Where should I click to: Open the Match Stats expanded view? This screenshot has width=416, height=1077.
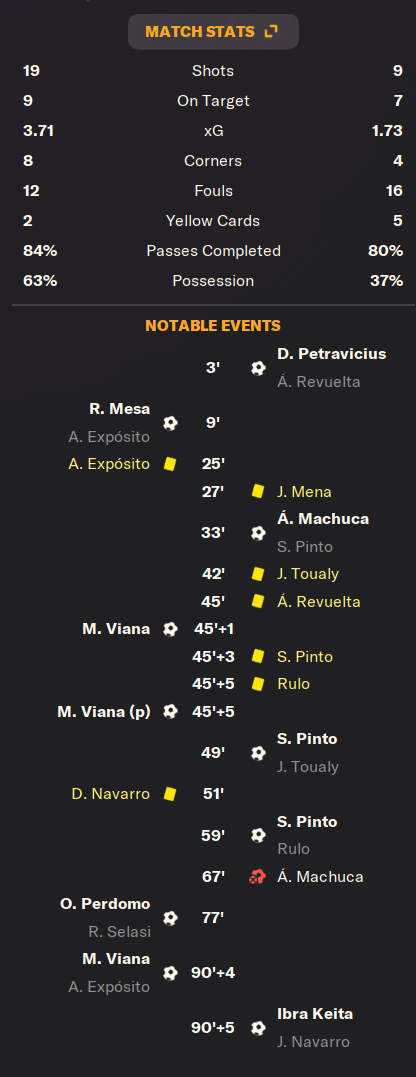[213, 32]
